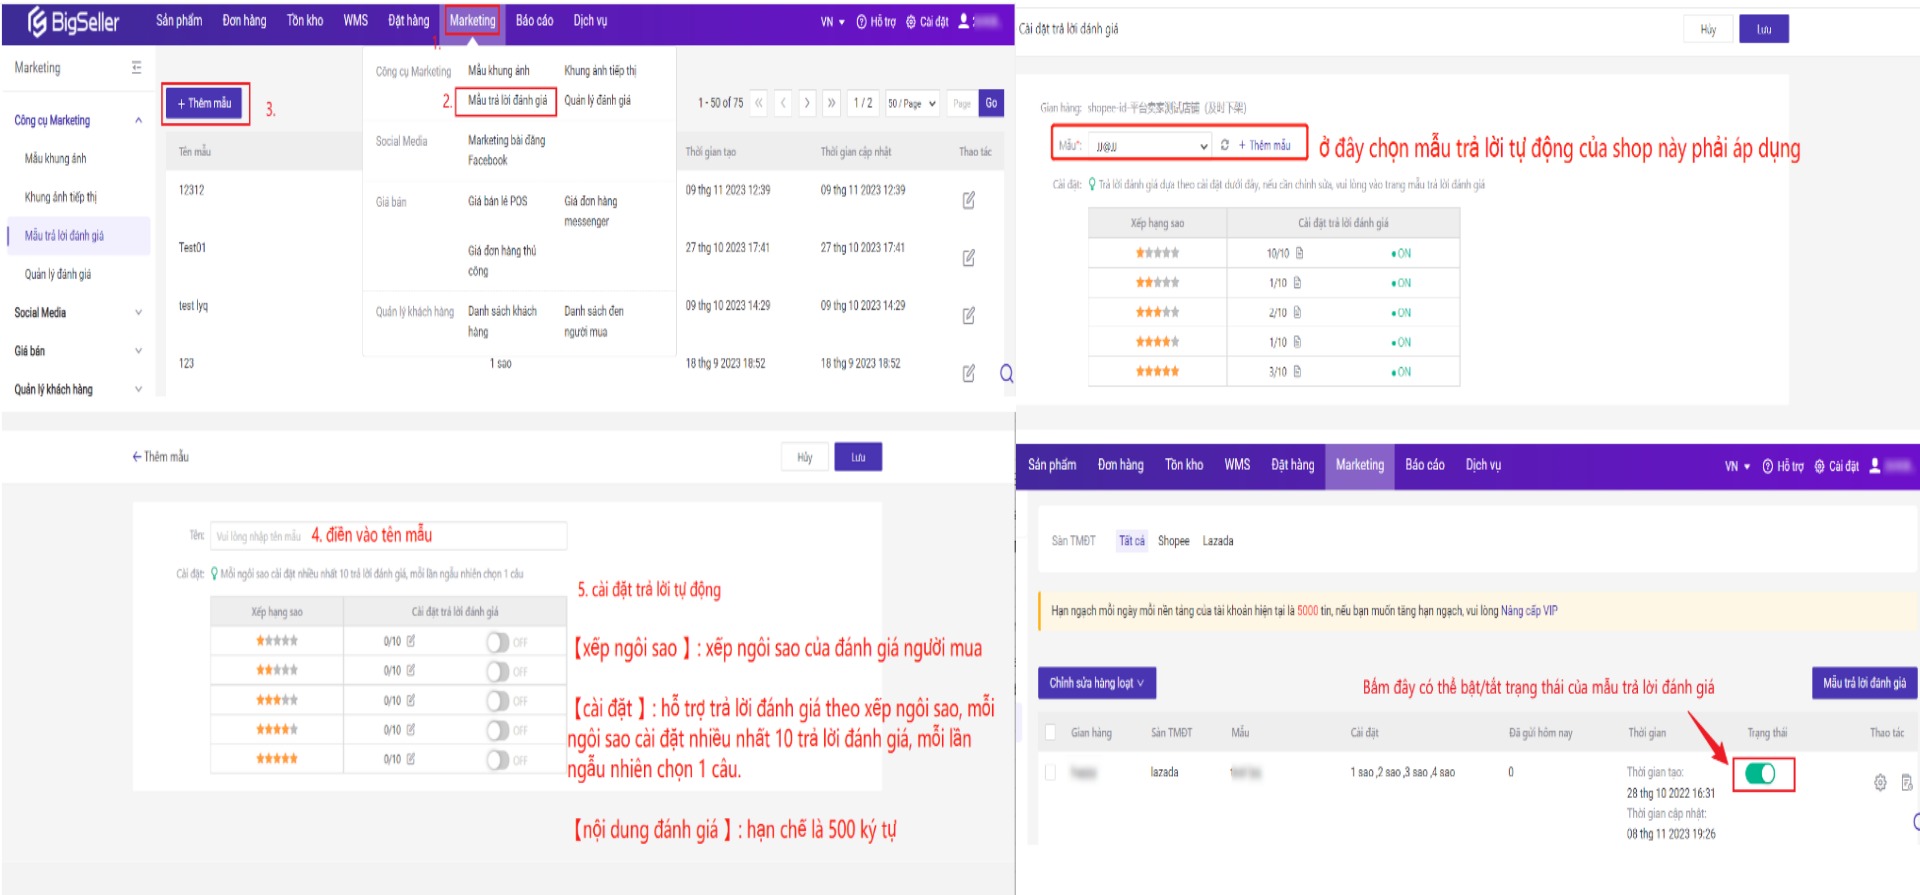Click the refresh icon beside the Mẫu dropdown

(1225, 146)
